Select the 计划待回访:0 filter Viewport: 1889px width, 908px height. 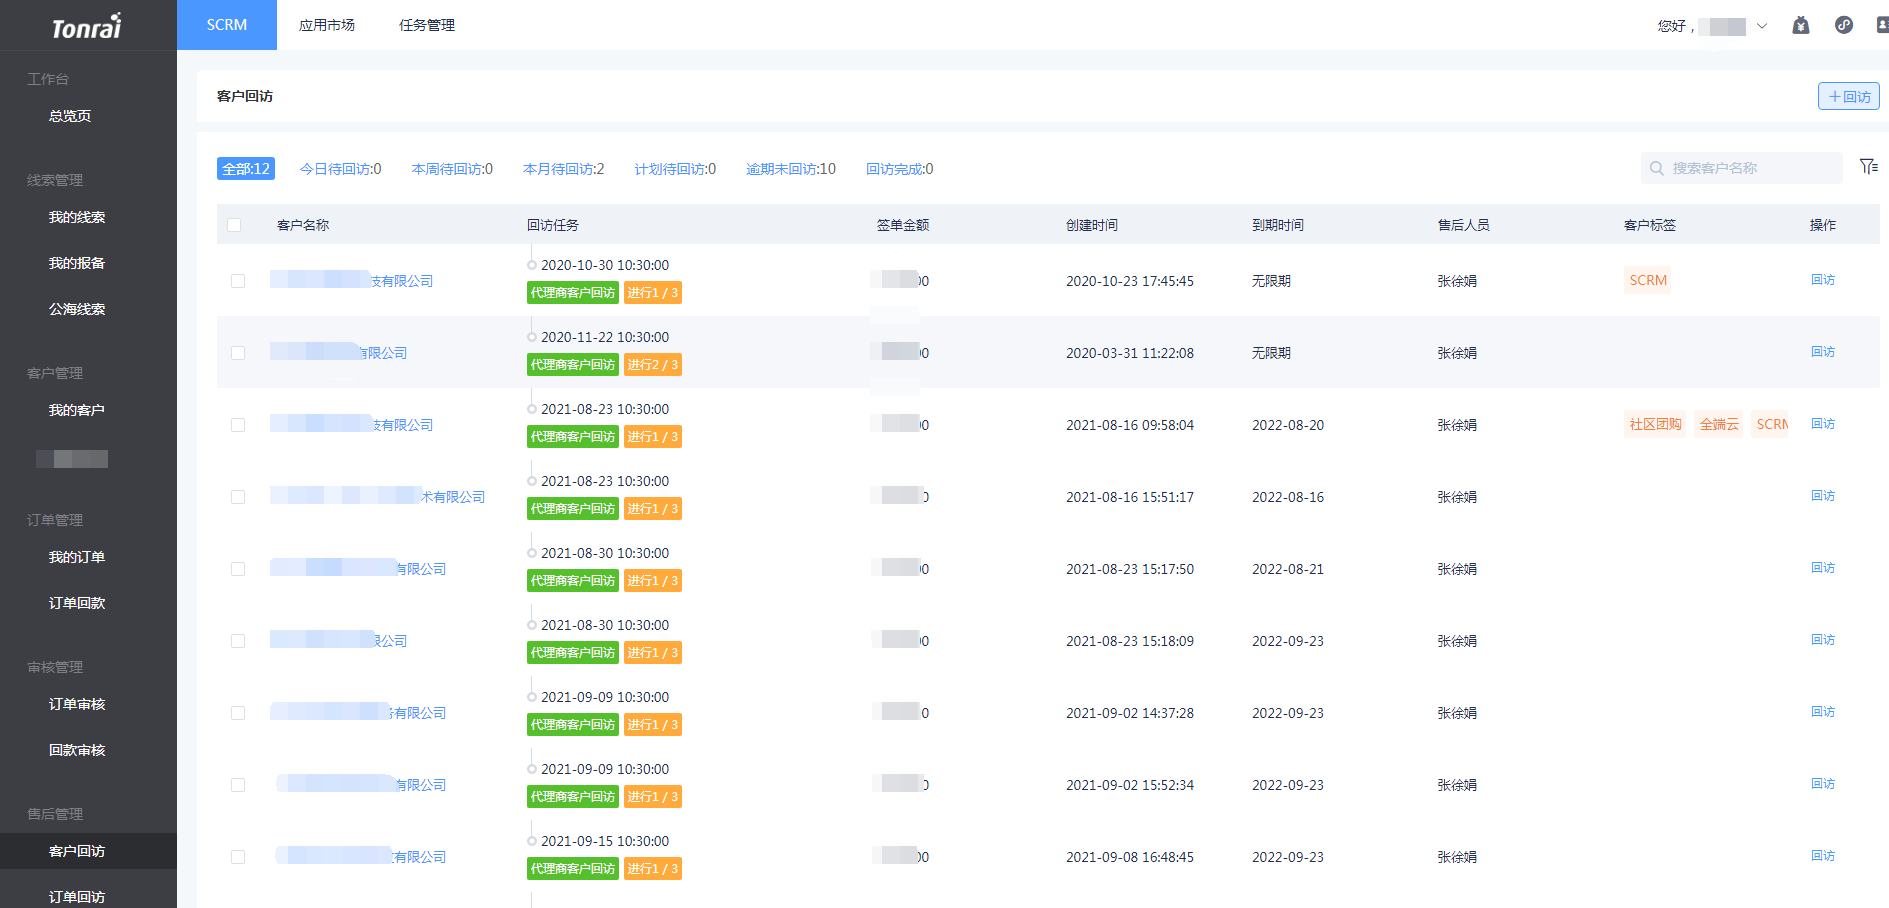pyautogui.click(x=675, y=169)
